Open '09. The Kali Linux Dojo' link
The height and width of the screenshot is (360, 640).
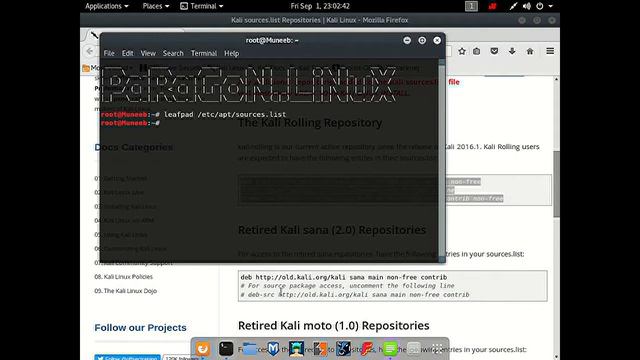[126, 291]
